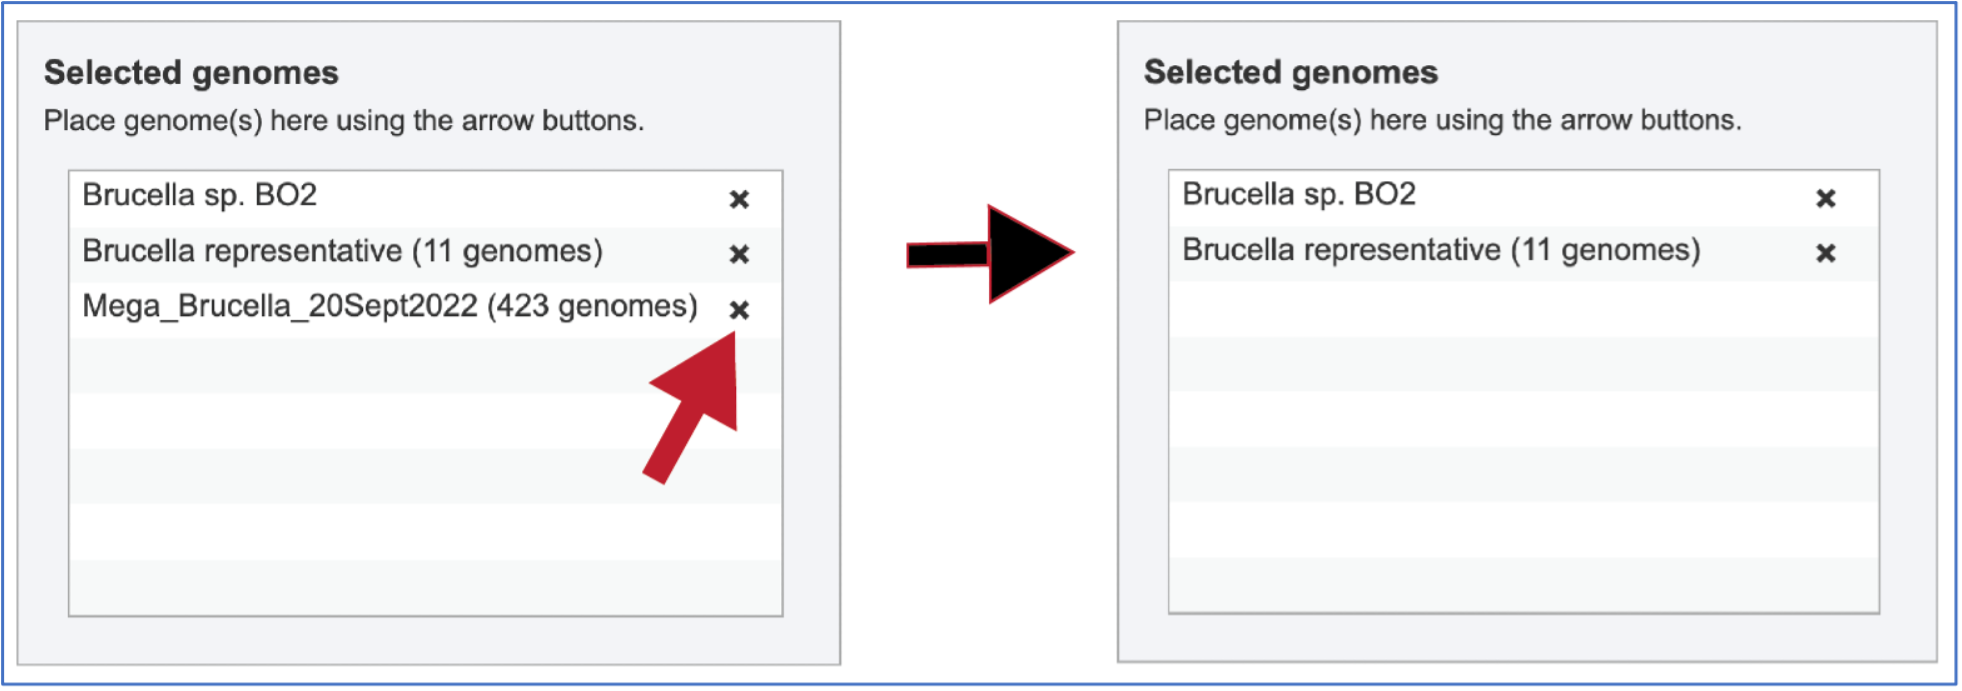Select Brucella representative row in left list
Screen dimensions: 1962x691
(x=426, y=254)
